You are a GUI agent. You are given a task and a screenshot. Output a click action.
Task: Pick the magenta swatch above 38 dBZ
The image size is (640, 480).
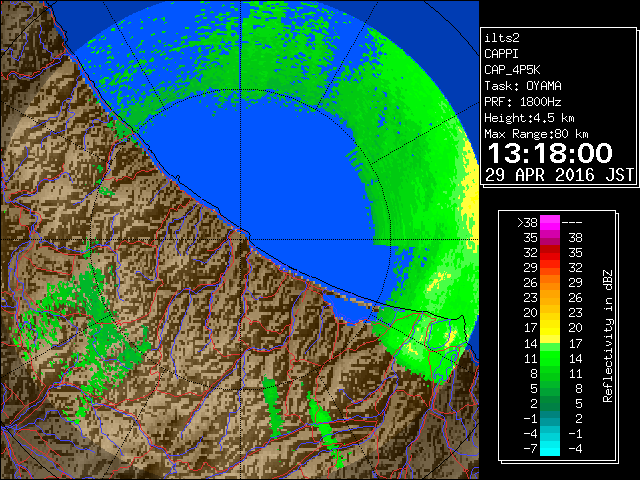(550, 222)
